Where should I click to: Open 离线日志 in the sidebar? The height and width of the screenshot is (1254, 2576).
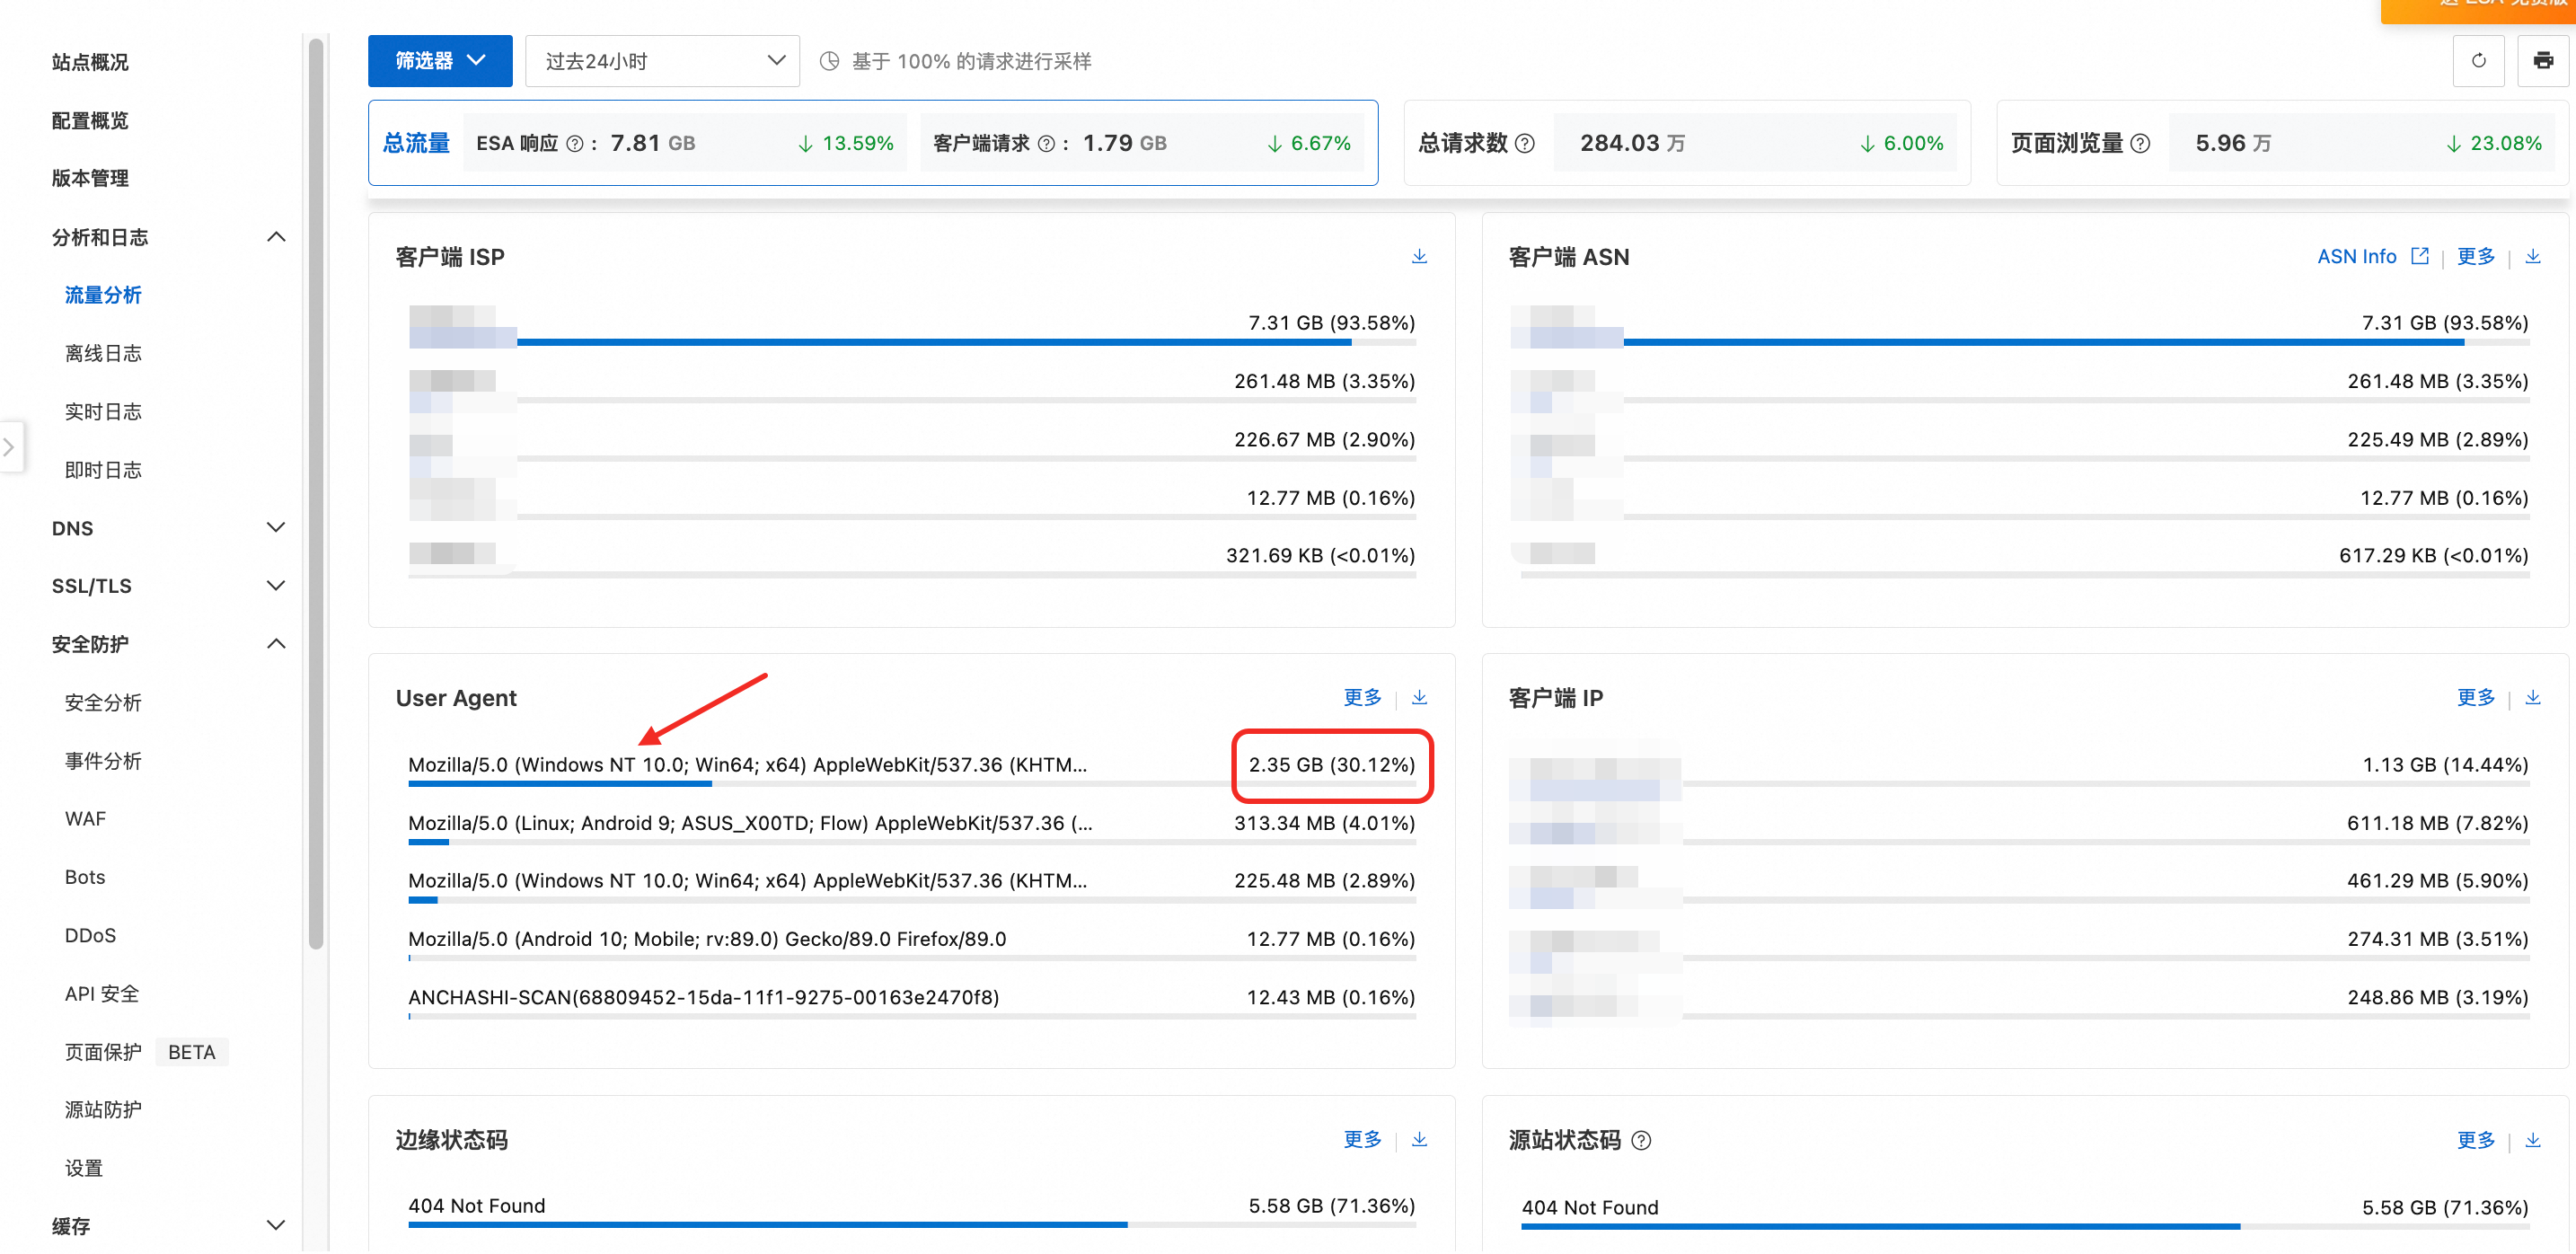[103, 353]
